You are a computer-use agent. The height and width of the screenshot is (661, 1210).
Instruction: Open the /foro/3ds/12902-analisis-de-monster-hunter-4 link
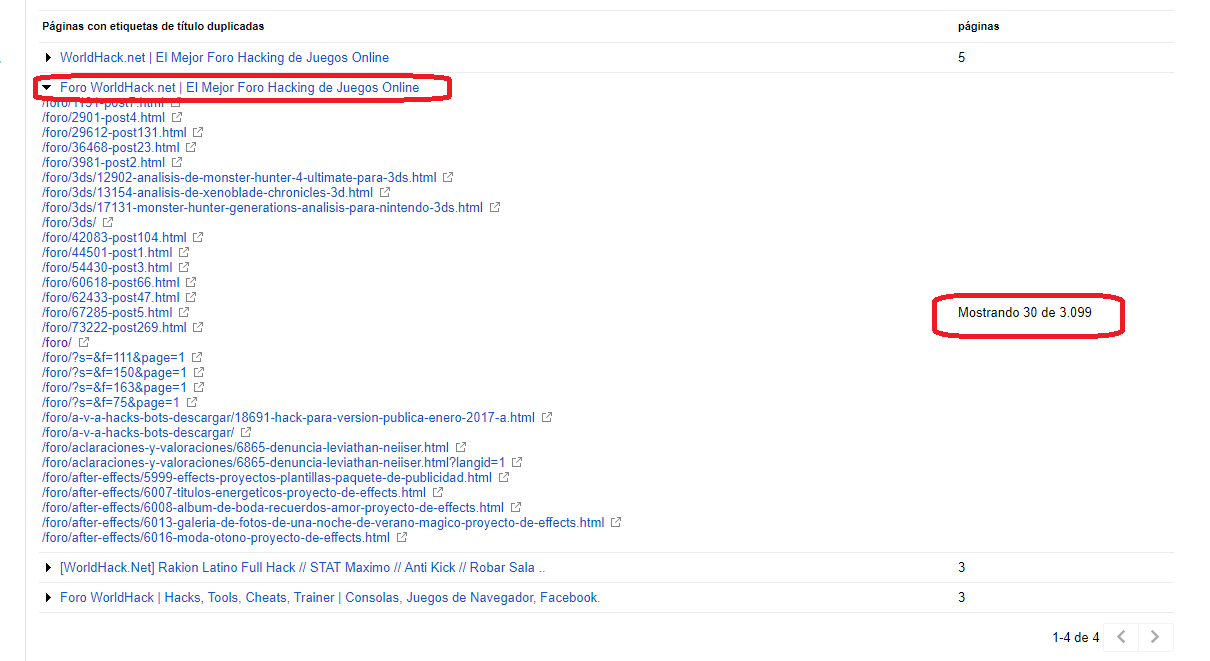click(x=239, y=177)
